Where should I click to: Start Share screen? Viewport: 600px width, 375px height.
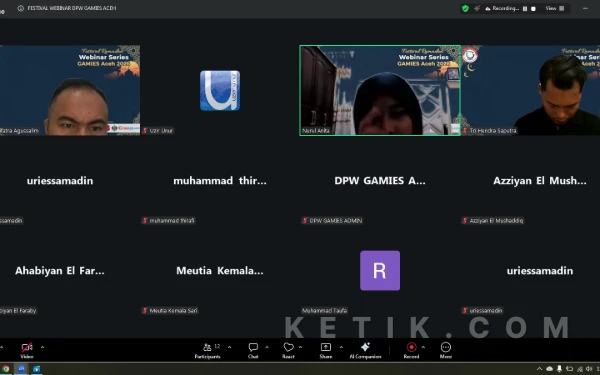(x=326, y=350)
